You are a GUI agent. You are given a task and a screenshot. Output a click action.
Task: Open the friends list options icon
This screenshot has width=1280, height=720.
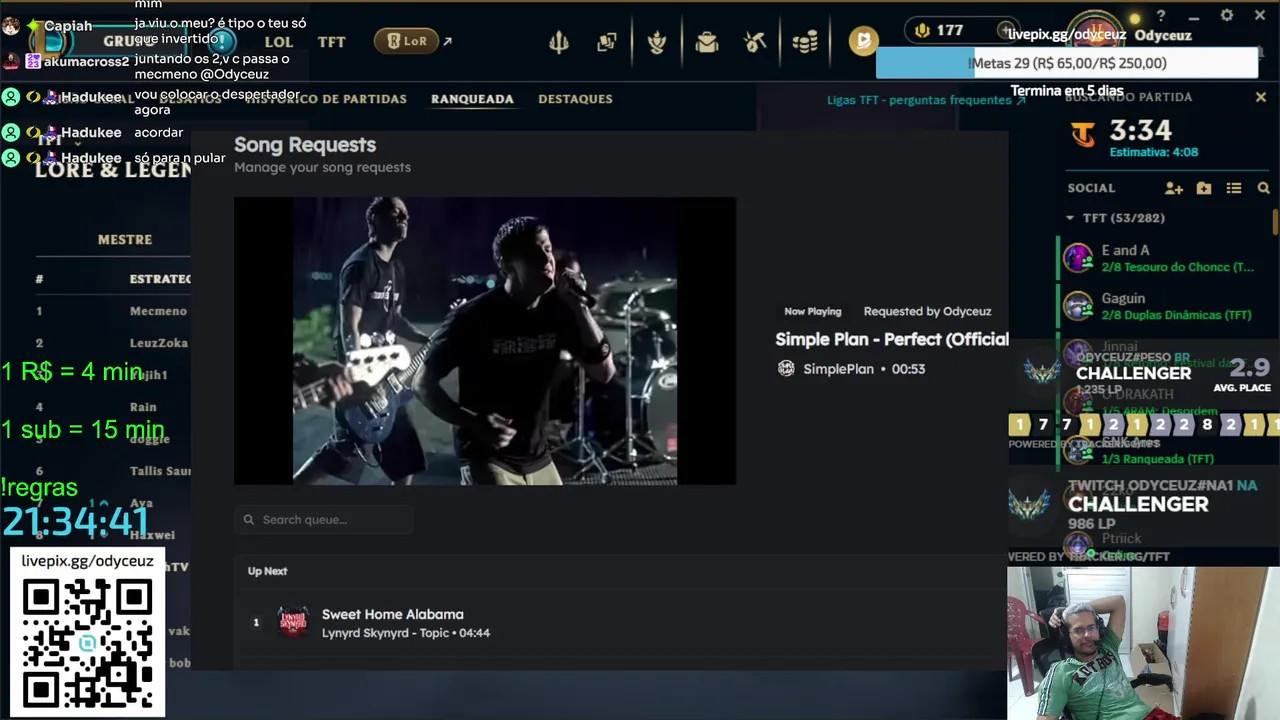point(1234,188)
